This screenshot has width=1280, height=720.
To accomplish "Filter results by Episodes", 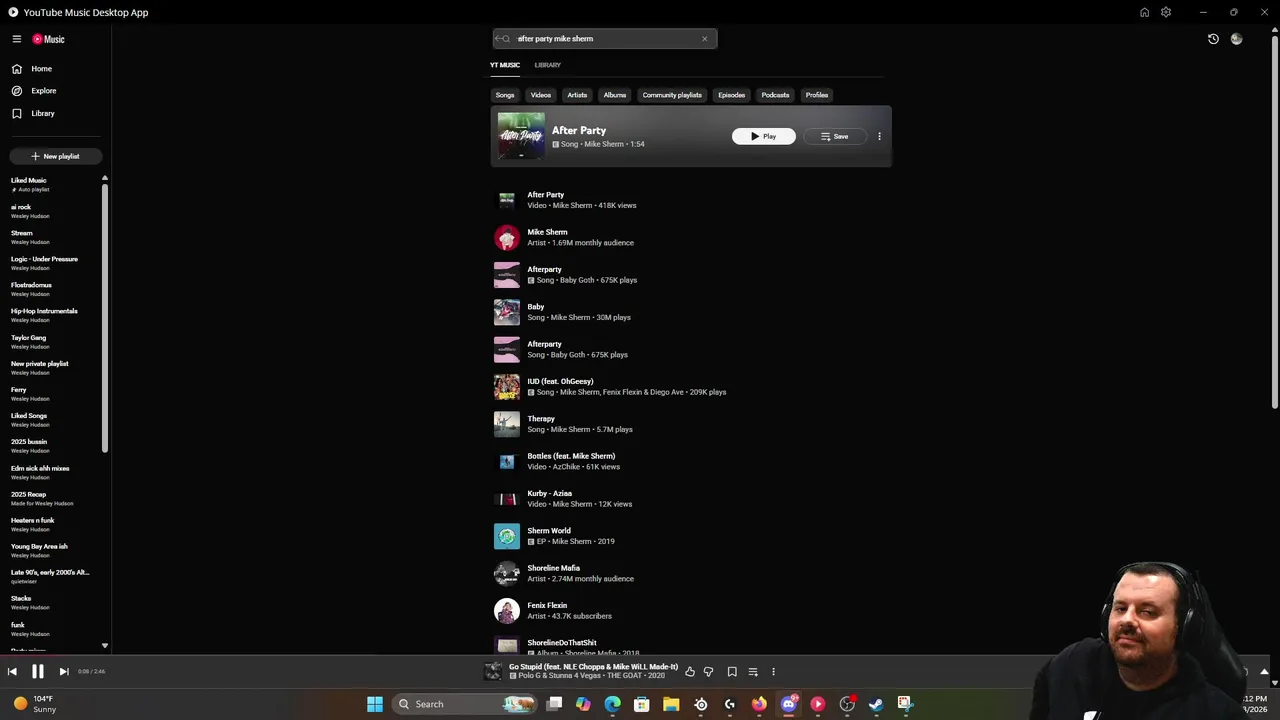I will (731, 95).
